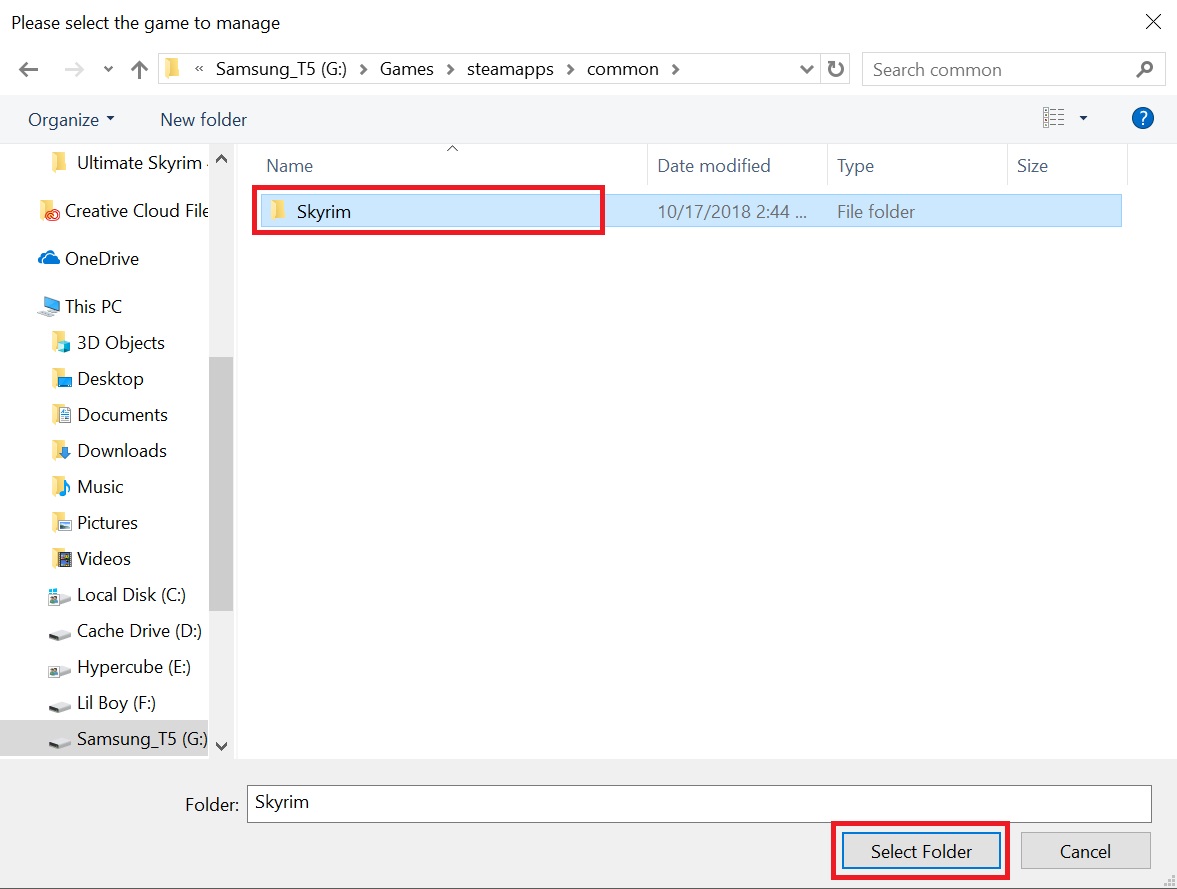Click the Downloads folder arrow icon

coord(62,451)
